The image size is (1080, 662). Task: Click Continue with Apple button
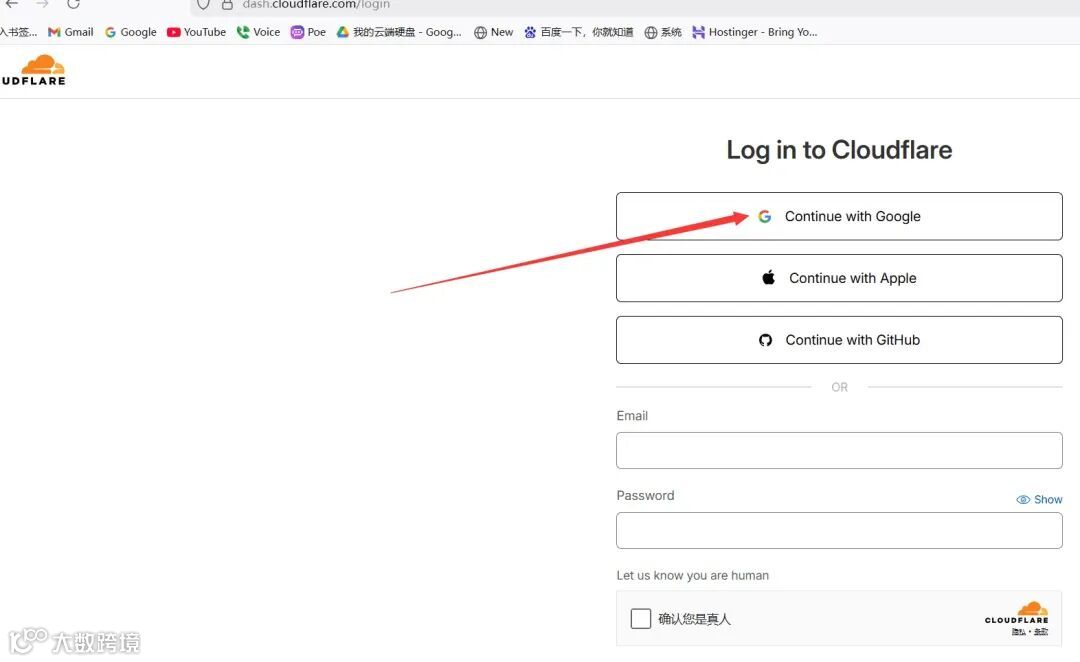coord(839,278)
